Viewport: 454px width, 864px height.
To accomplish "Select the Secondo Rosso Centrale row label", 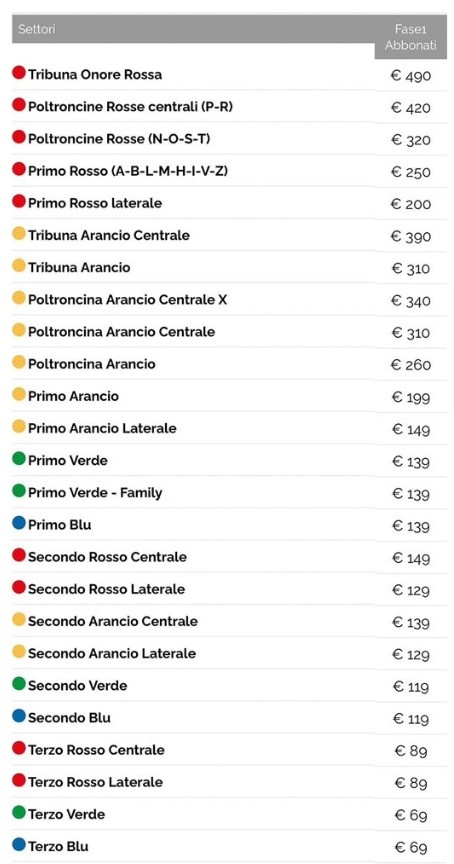I will tap(107, 557).
